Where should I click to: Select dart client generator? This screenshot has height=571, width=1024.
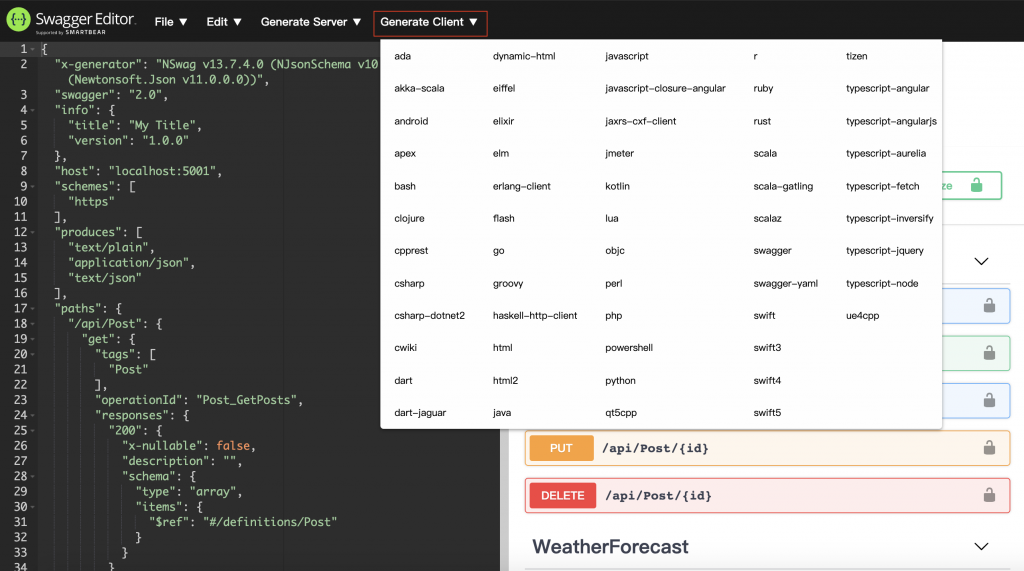pyautogui.click(x=403, y=380)
